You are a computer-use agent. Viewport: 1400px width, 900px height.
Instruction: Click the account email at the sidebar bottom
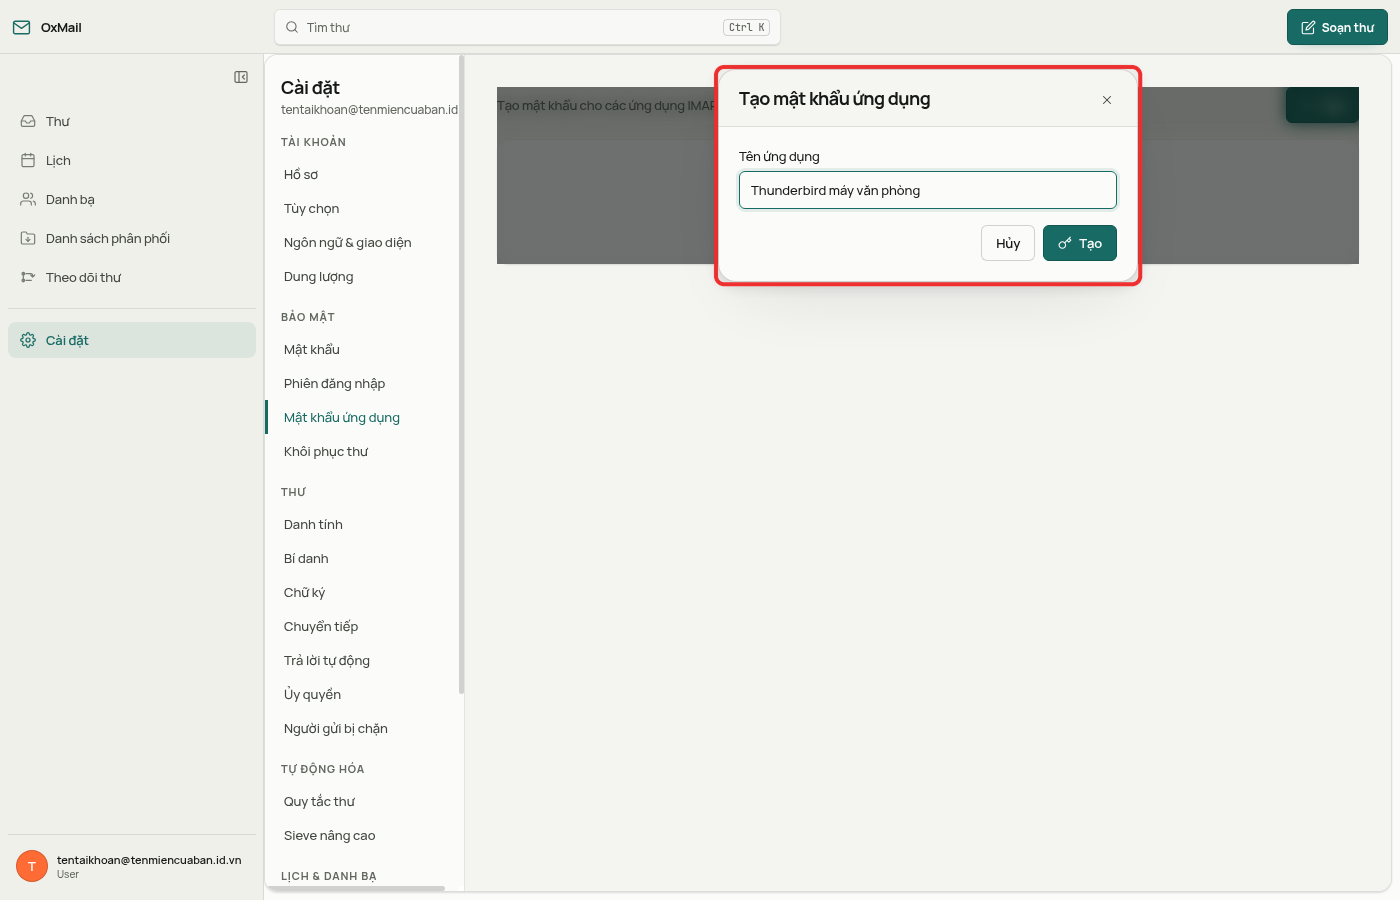click(x=149, y=860)
